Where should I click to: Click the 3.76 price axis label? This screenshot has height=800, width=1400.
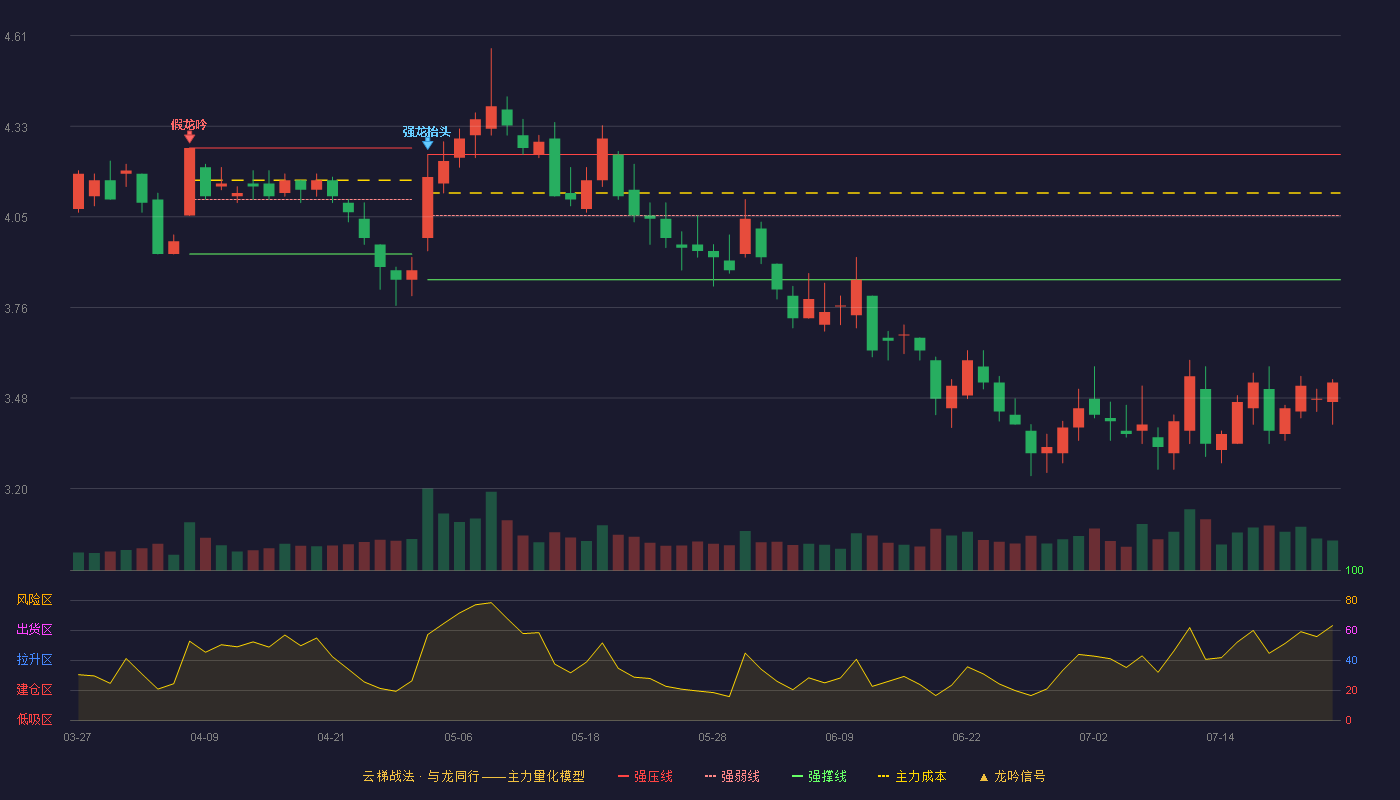click(x=16, y=309)
